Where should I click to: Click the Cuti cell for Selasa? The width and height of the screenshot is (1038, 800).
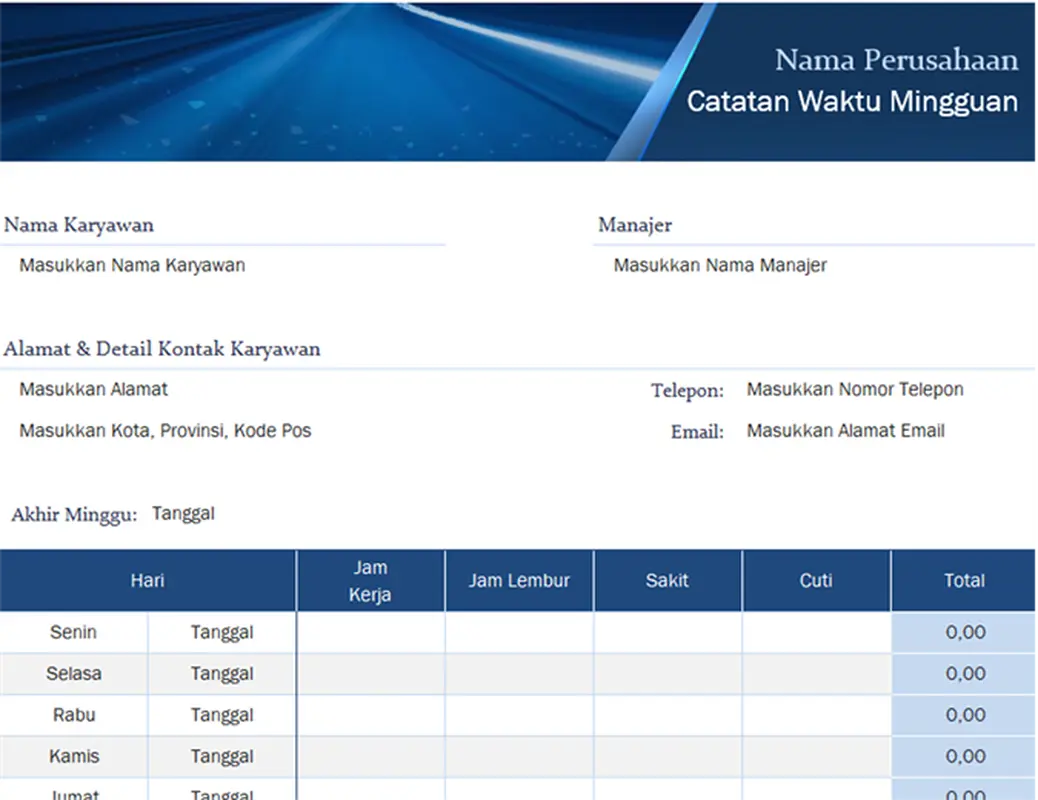(x=816, y=674)
